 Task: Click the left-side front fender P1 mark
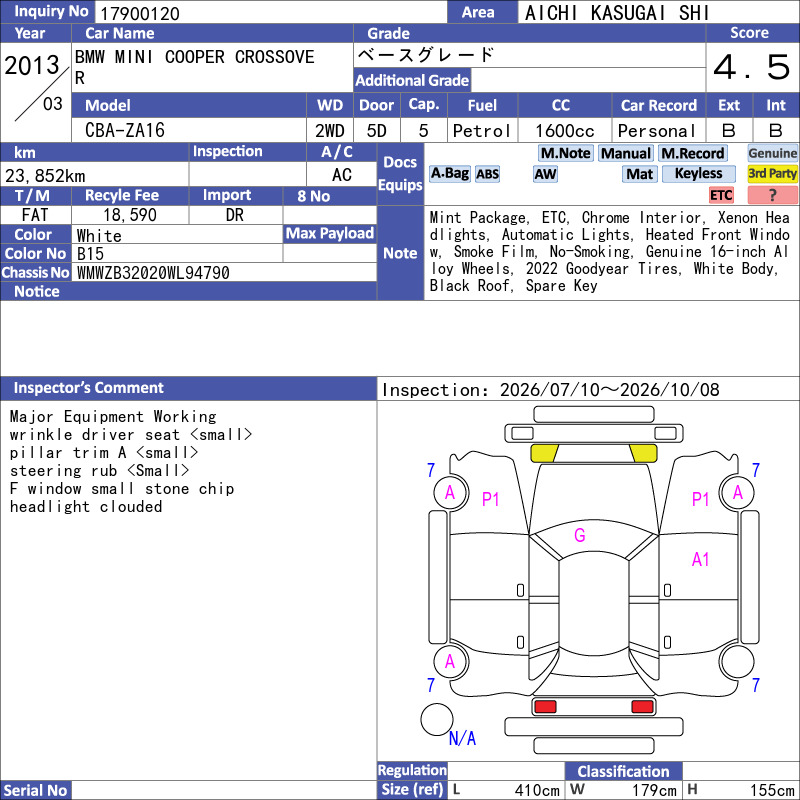[x=490, y=499]
